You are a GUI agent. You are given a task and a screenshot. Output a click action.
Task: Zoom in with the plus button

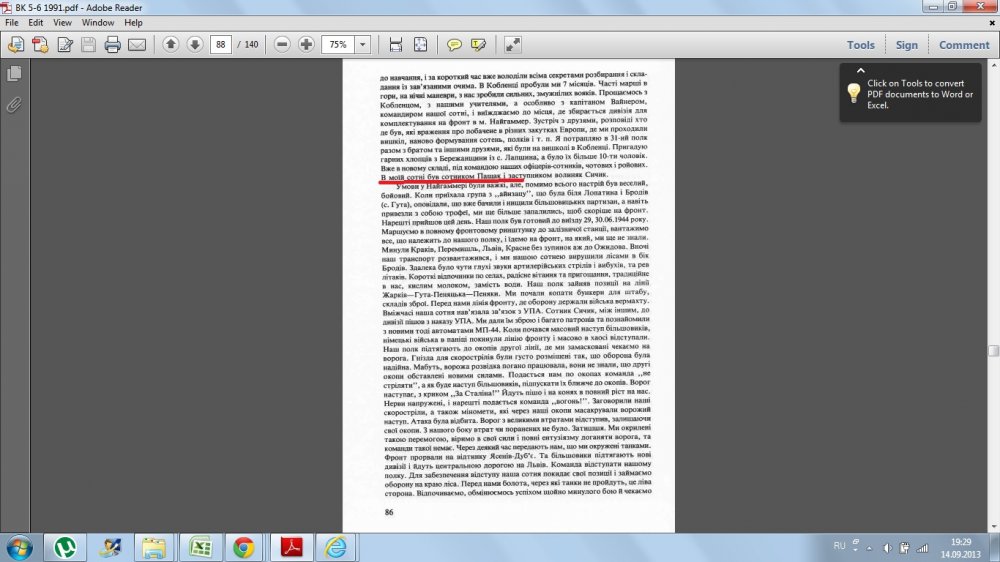(x=306, y=45)
